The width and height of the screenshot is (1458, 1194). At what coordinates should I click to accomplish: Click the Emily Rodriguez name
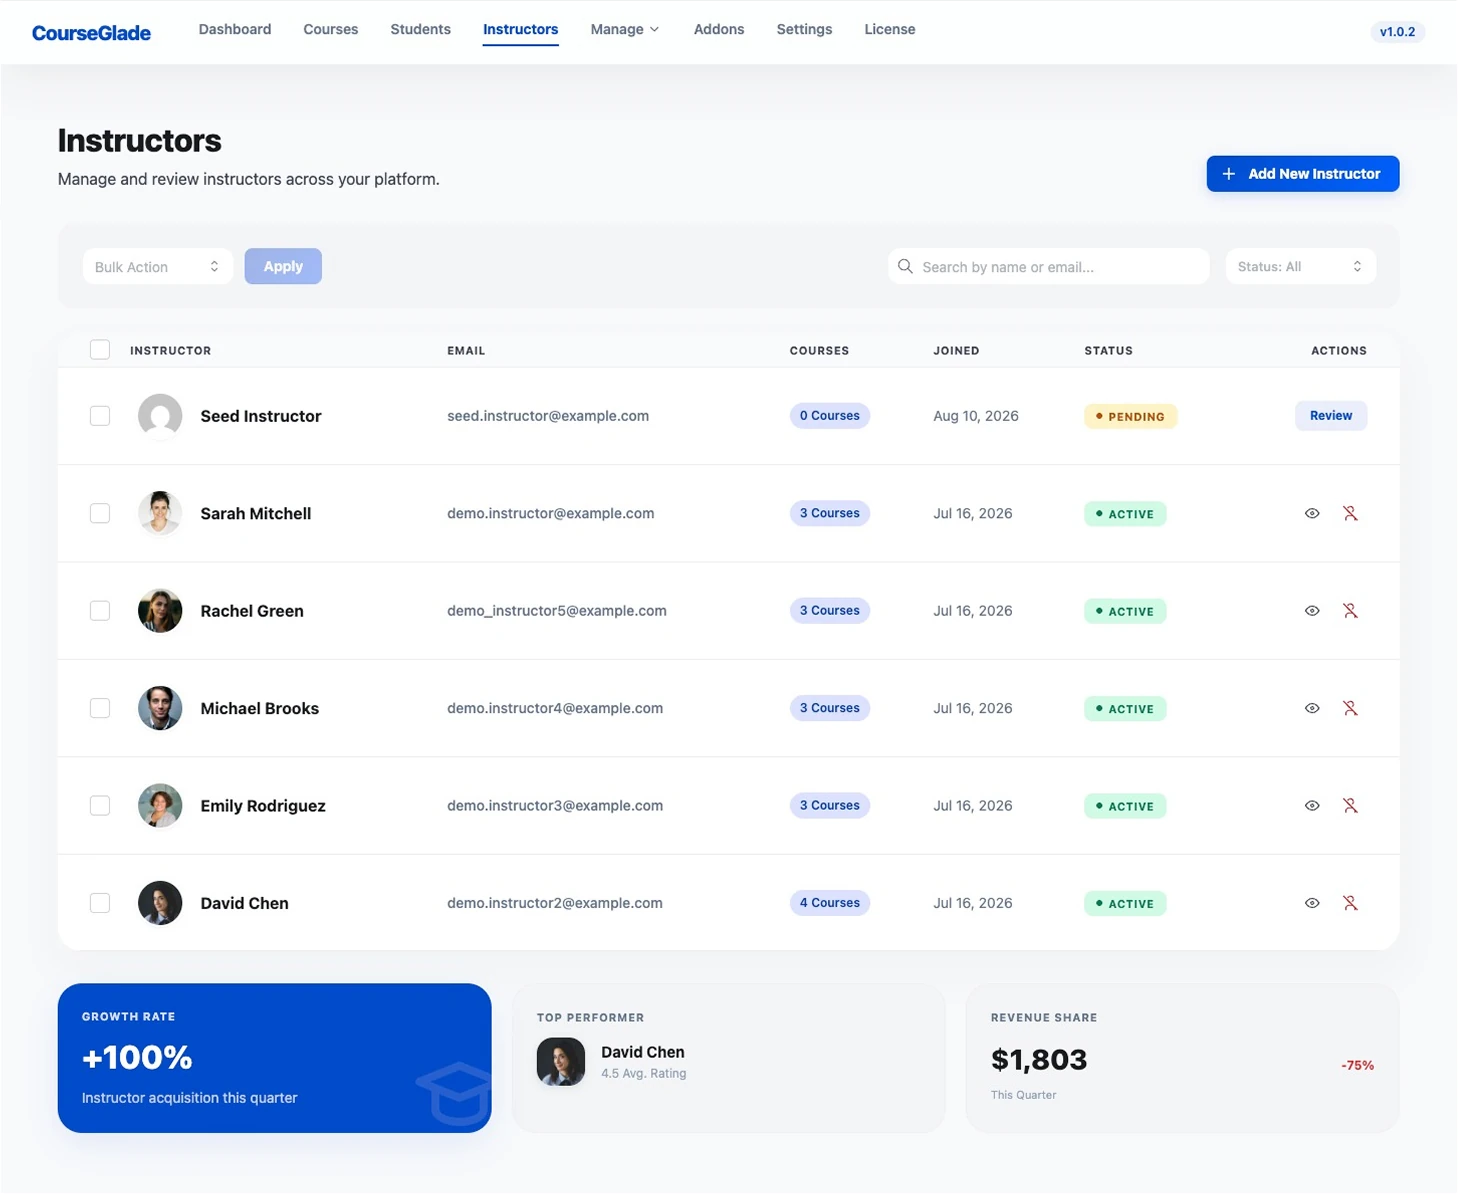point(263,806)
